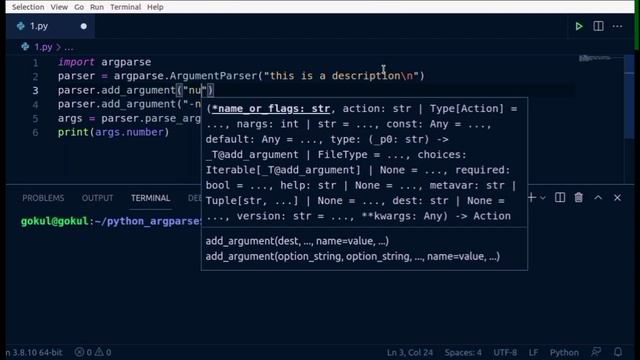
Task: Split the terminal panel
Action: point(560,198)
